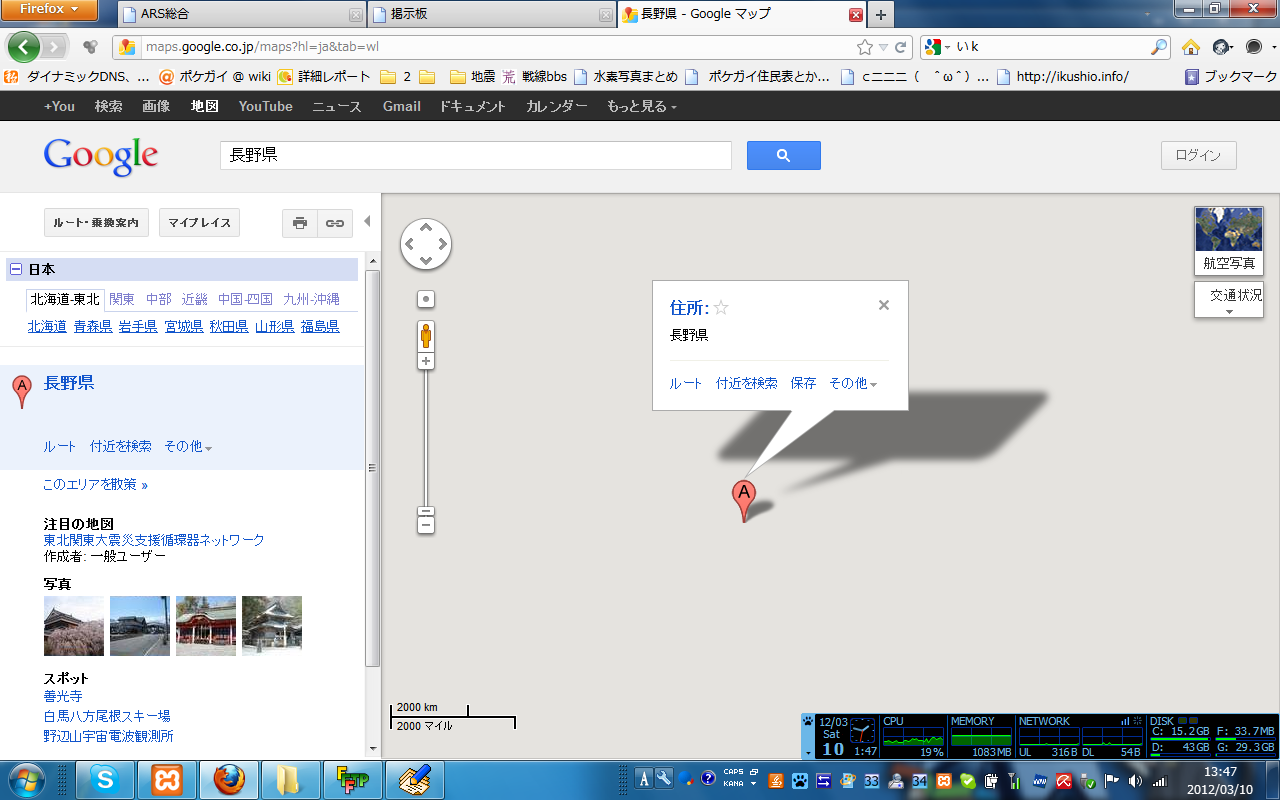Screen dimensions: 1280x800
Task: Switch to the 掲示板 browser tab
Action: tap(490, 15)
